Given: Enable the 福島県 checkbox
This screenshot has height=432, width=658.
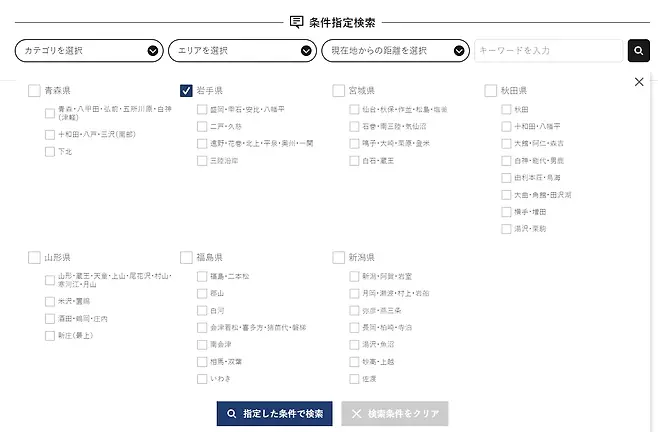Looking at the screenshot, I should click(x=187, y=257).
